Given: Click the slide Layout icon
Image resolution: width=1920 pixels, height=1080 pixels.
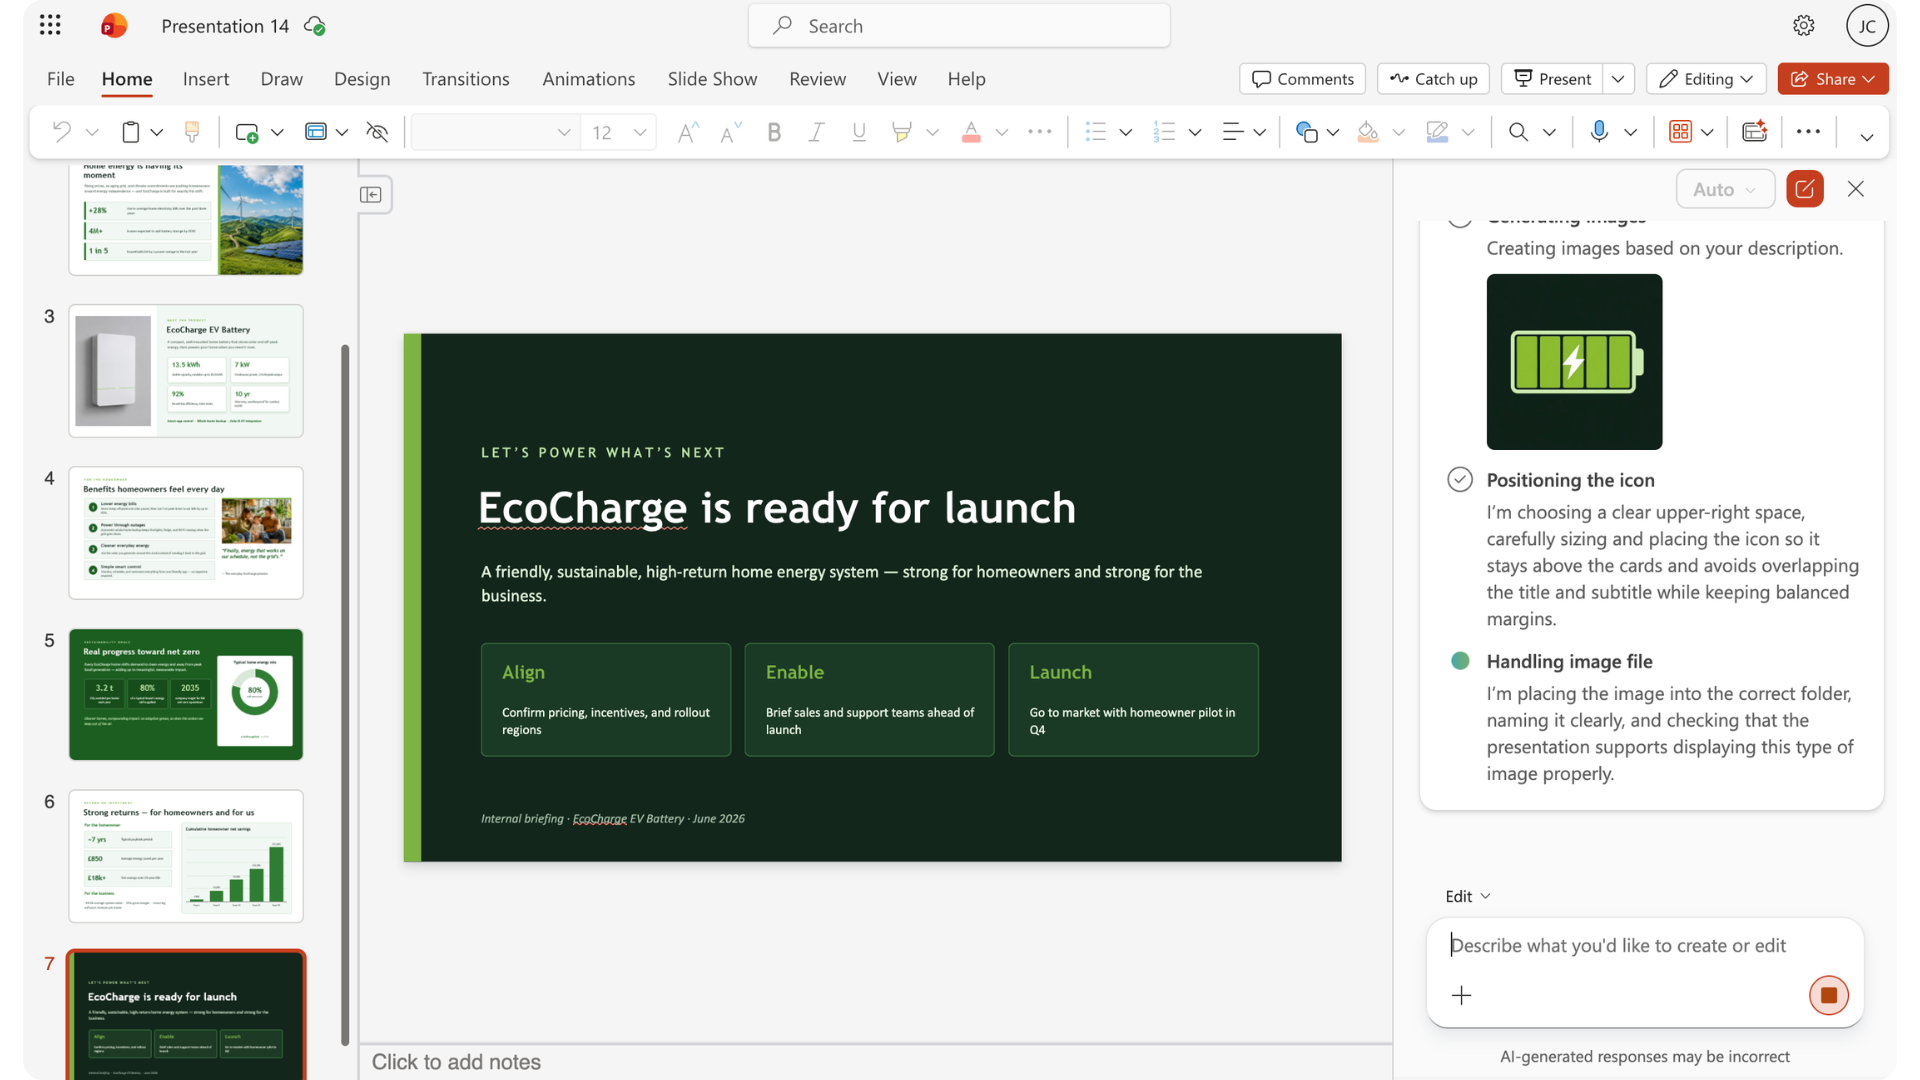Looking at the screenshot, I should 316,132.
